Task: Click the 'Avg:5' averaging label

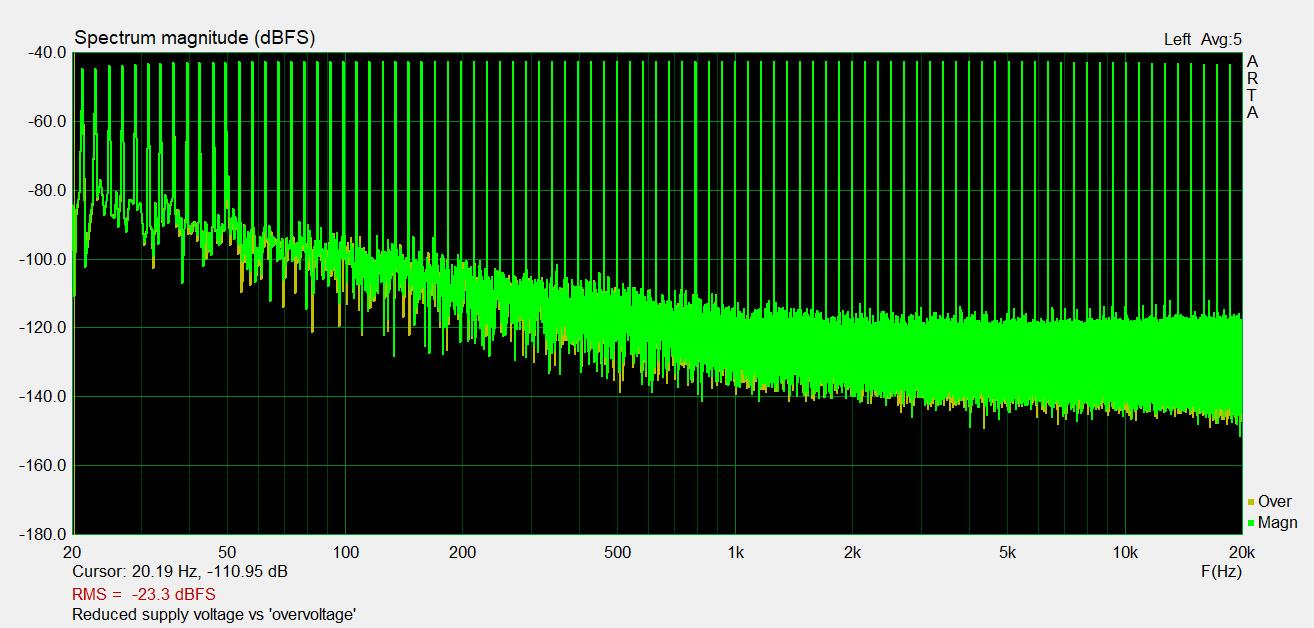Action: [1221, 39]
